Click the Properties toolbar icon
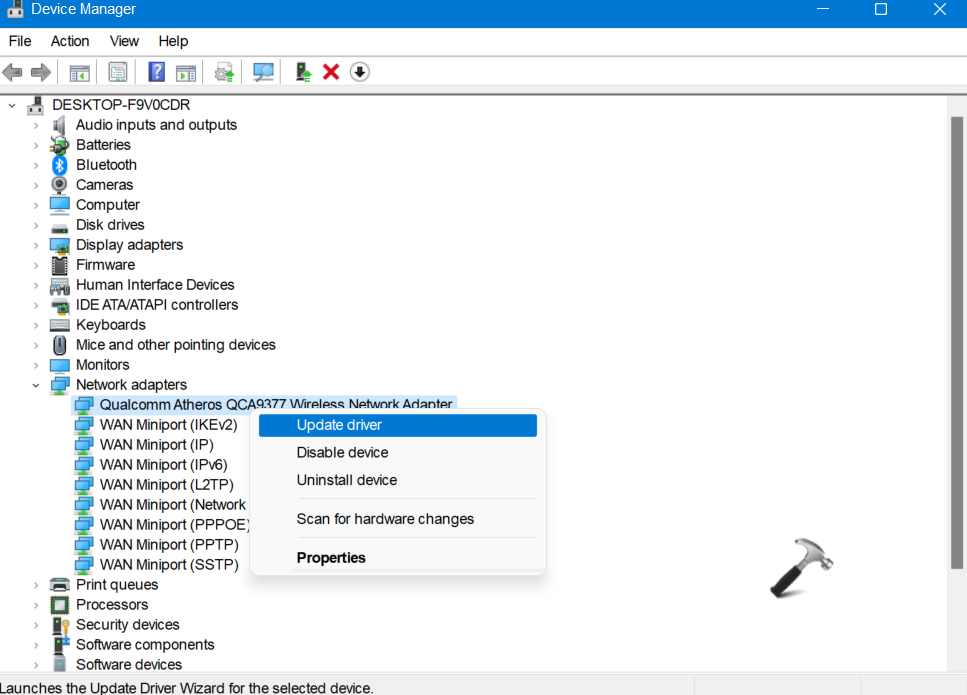 118,72
